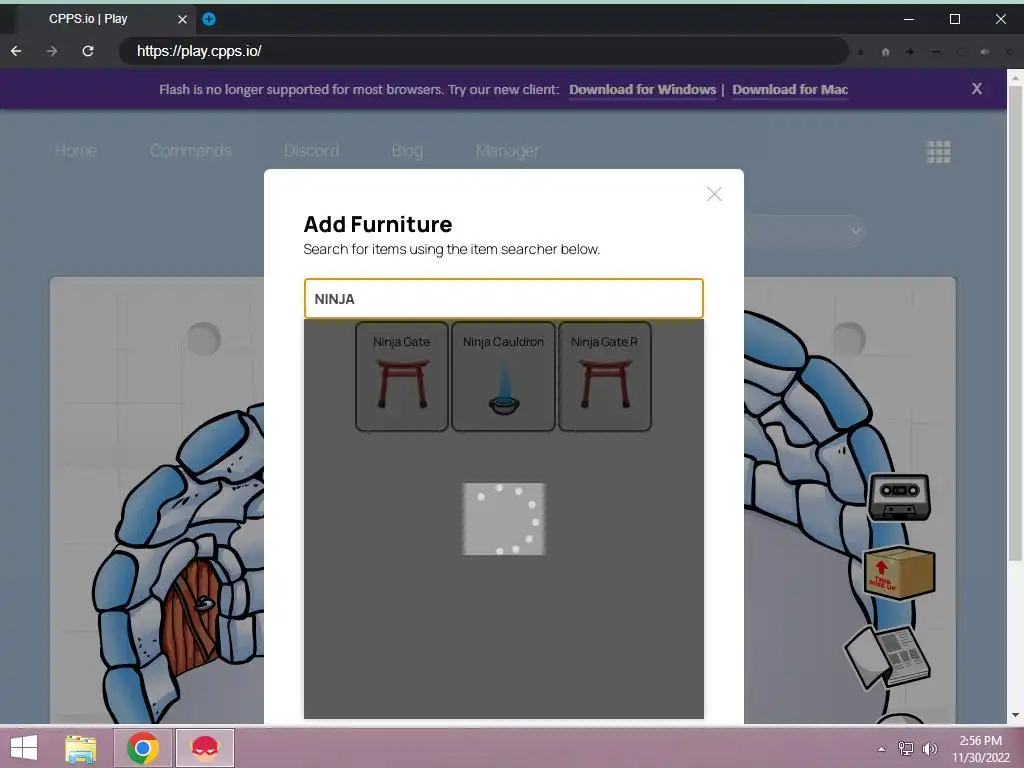Click the page vertical scrollbar
1024x768 pixels.
[x=1015, y=323]
